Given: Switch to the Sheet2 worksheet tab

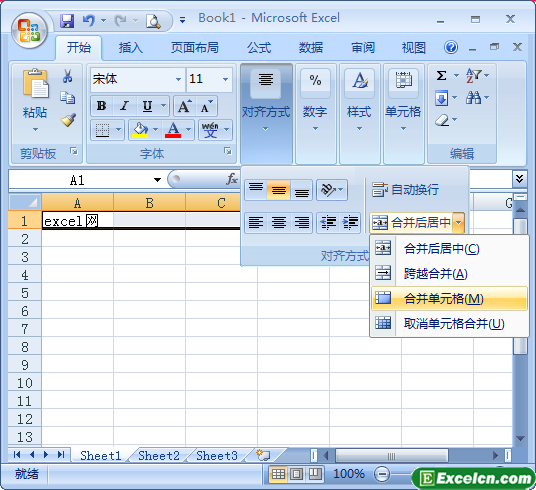Looking at the screenshot, I should coord(159,455).
